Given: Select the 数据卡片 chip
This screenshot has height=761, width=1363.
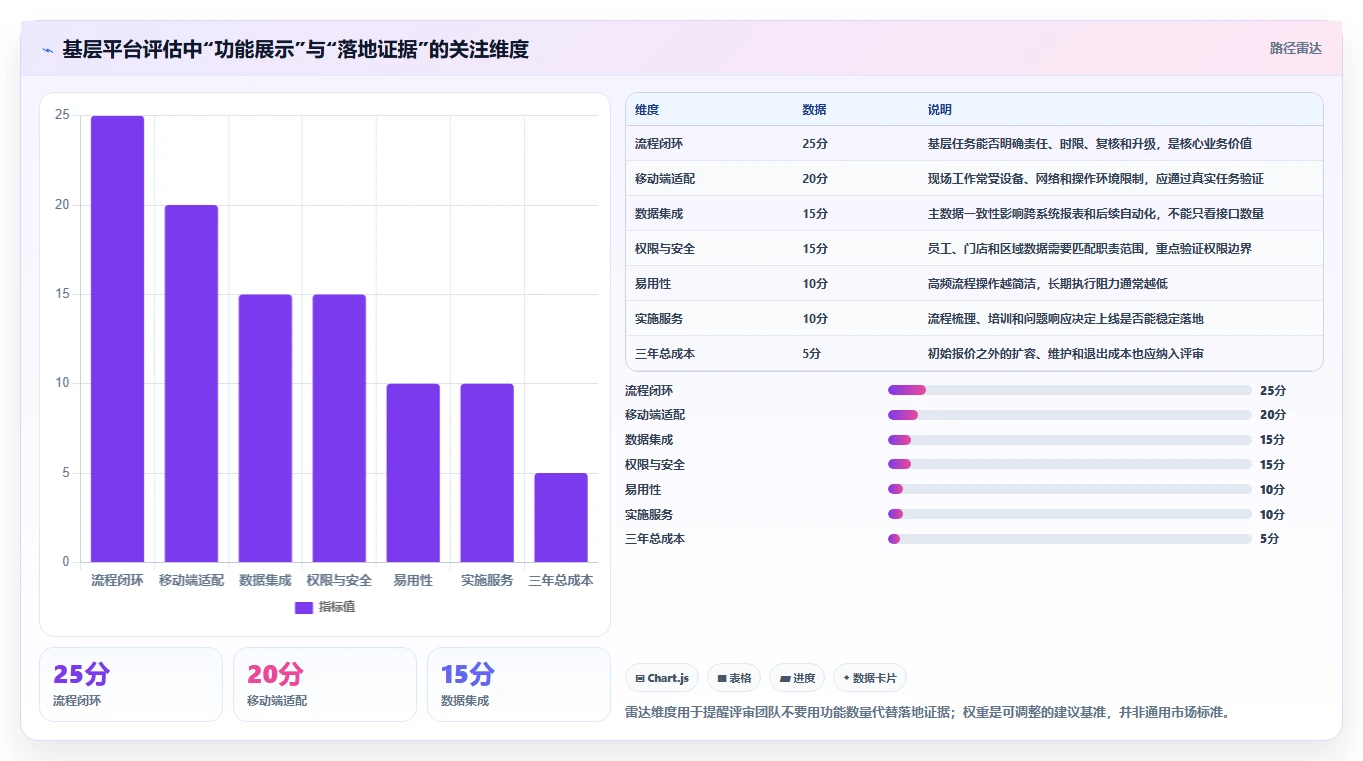Looking at the screenshot, I should click(870, 678).
